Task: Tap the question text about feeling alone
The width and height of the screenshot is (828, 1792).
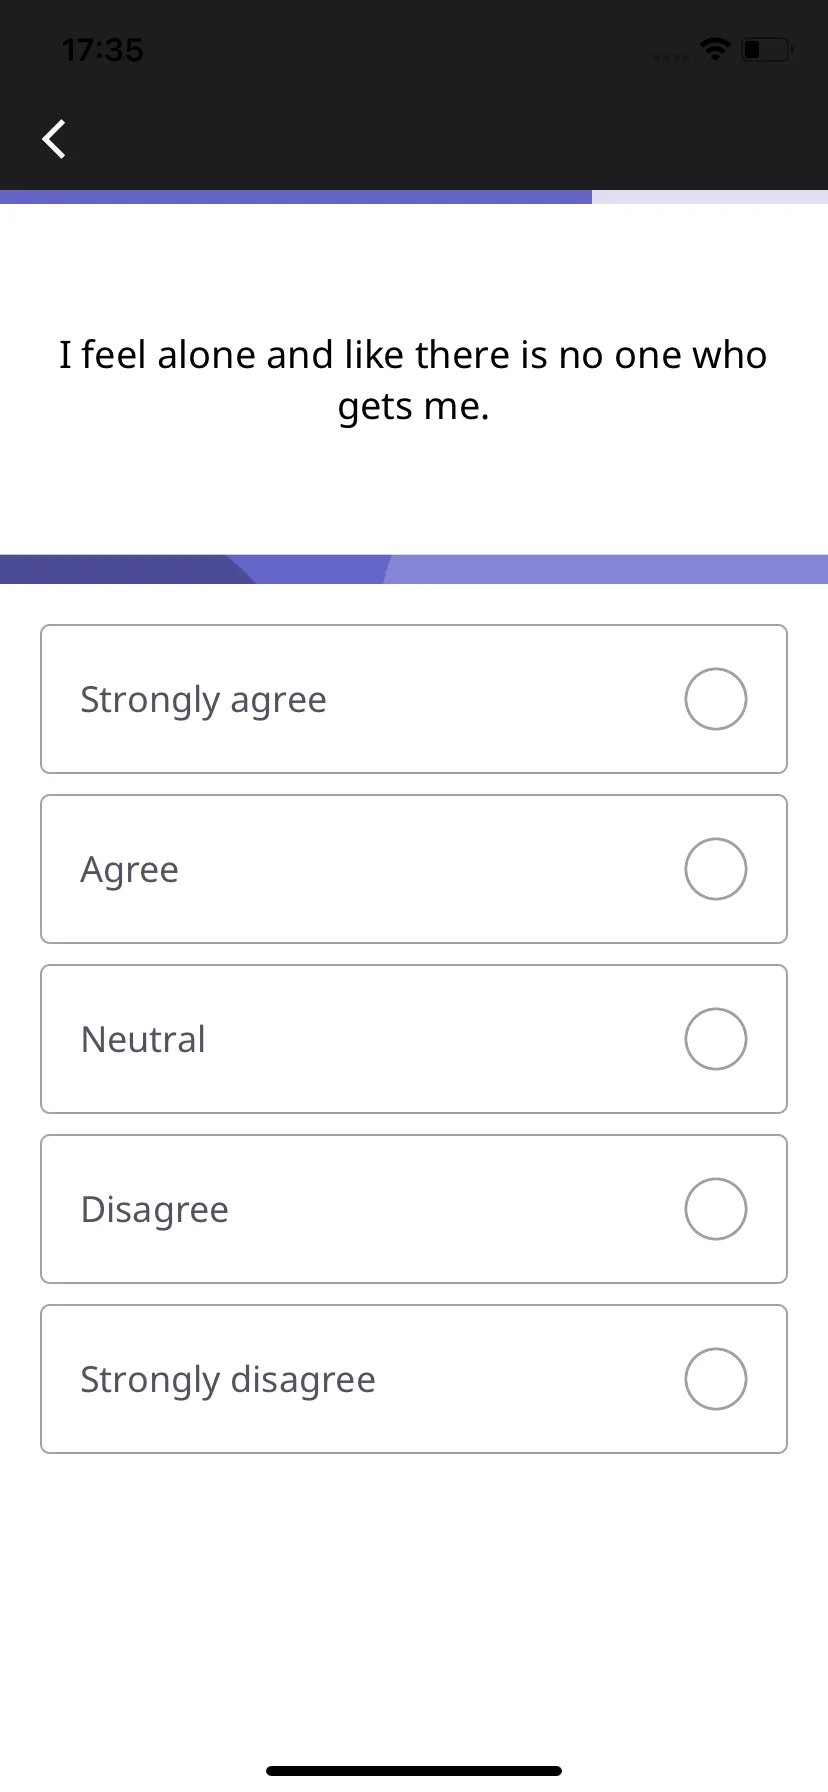Action: tap(413, 380)
